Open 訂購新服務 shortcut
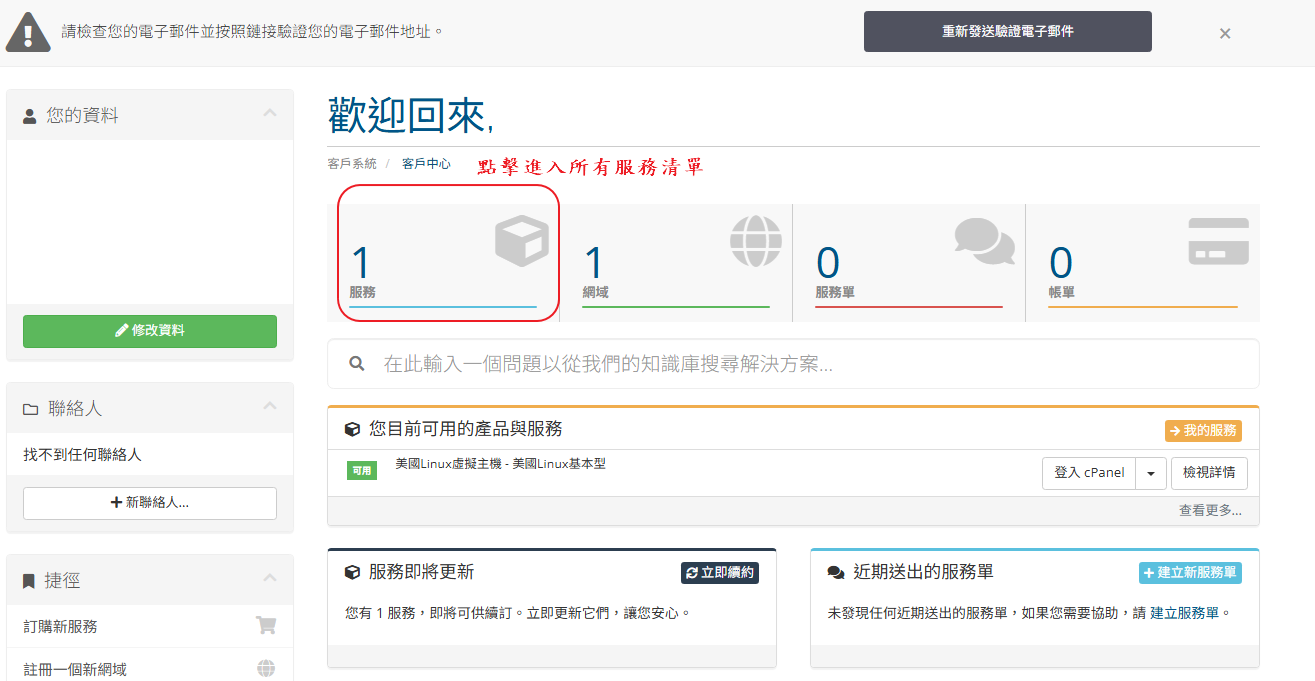Image resolution: width=1315 pixels, height=681 pixels. [61, 627]
